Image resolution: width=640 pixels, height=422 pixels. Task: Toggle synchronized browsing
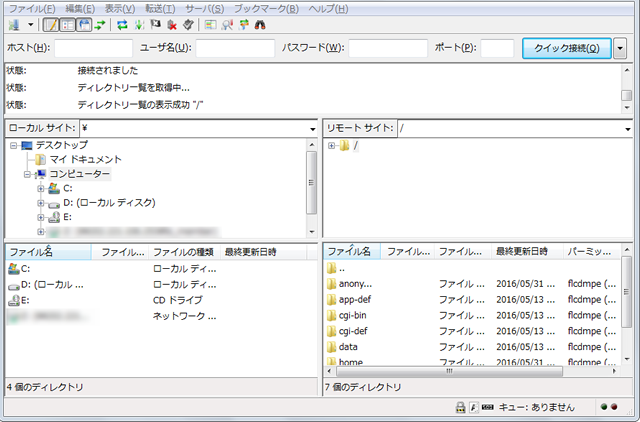(x=244, y=25)
